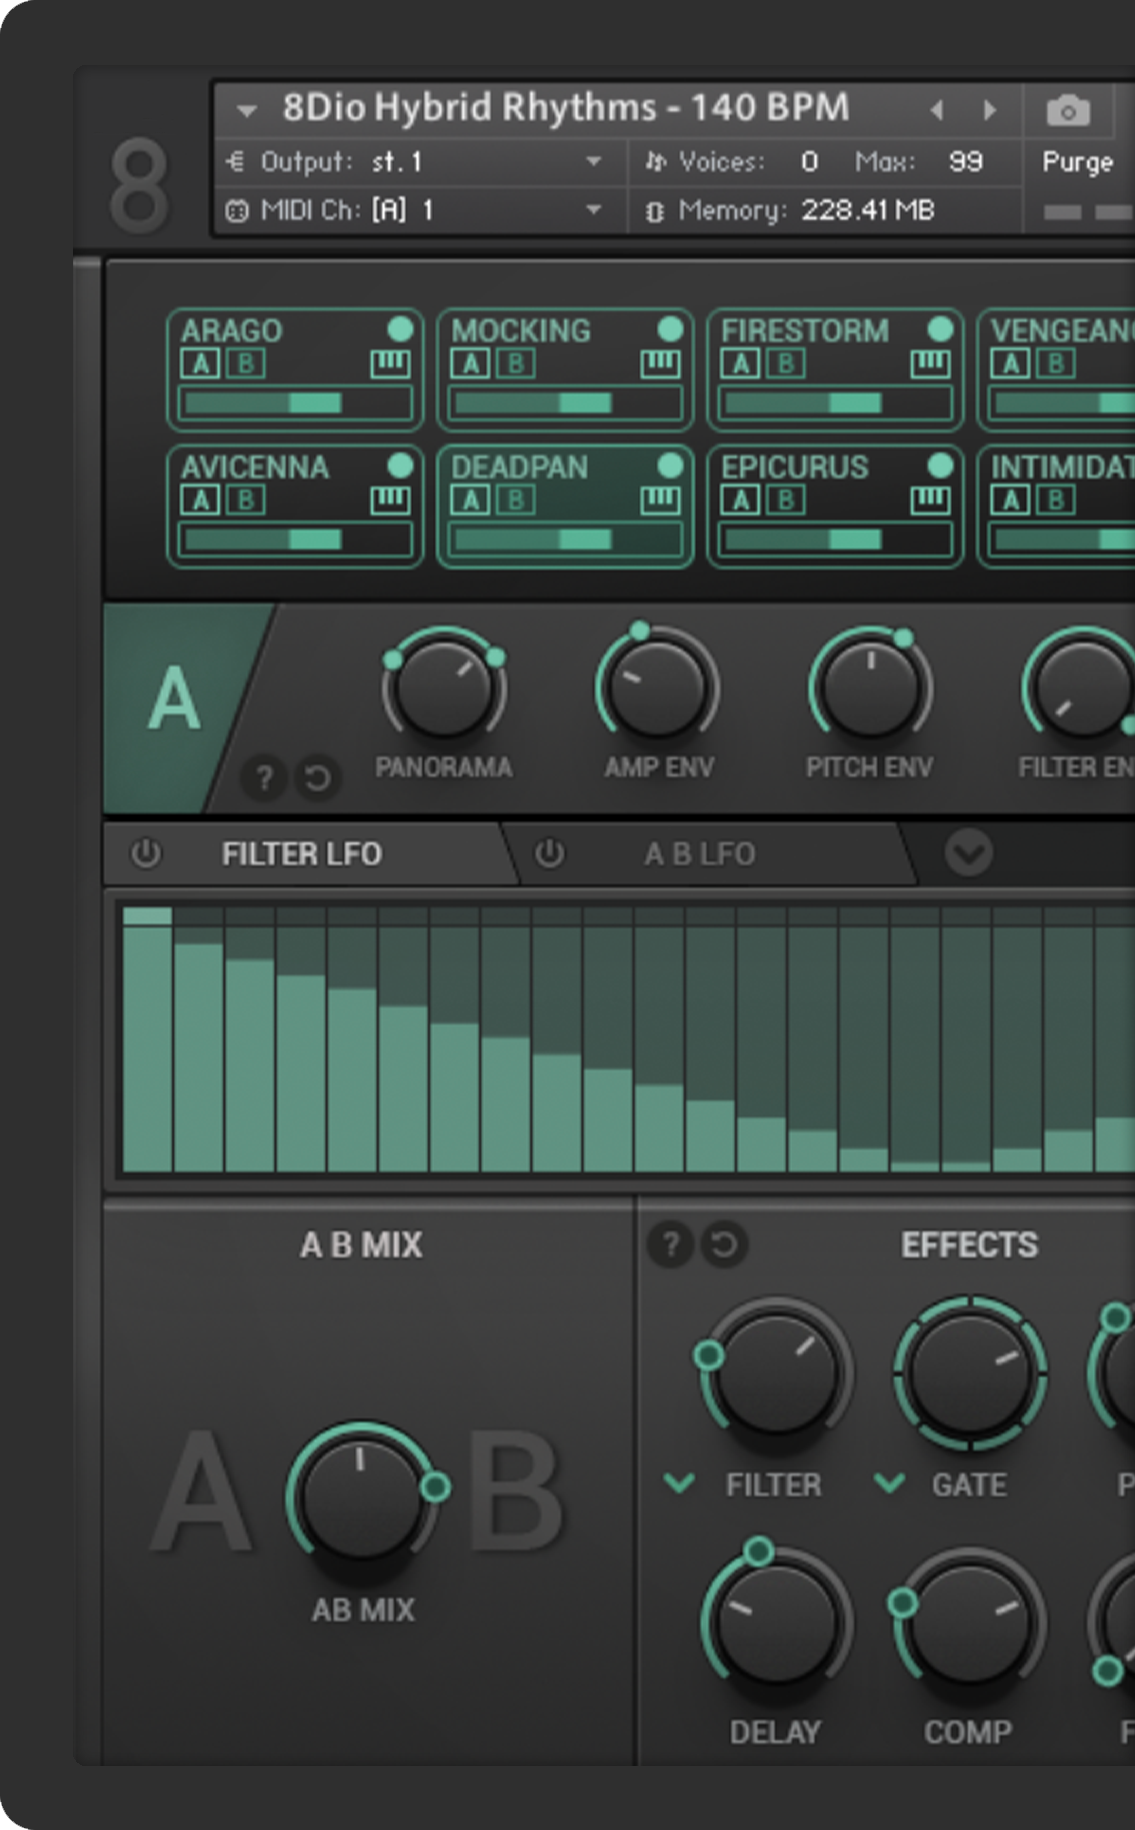Toggle the DEADPAN slot power dot
Viewport: 1135px width, 1830px height.
[670, 465]
